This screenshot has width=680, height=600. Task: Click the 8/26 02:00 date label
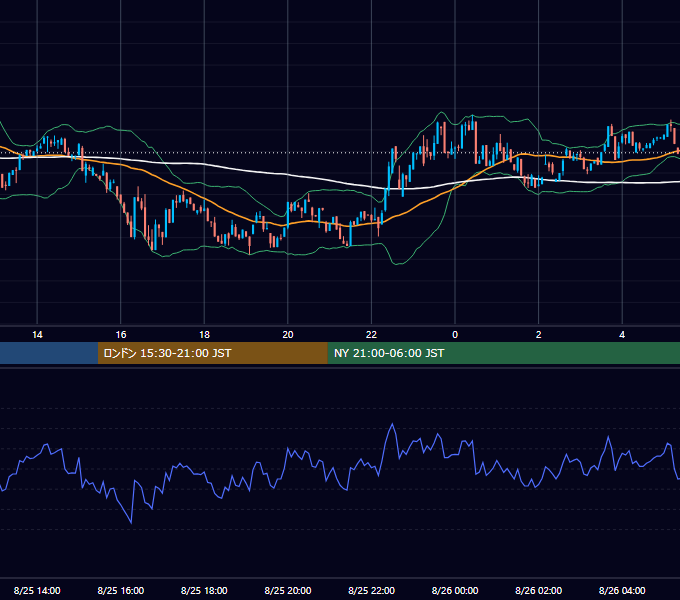click(x=539, y=590)
